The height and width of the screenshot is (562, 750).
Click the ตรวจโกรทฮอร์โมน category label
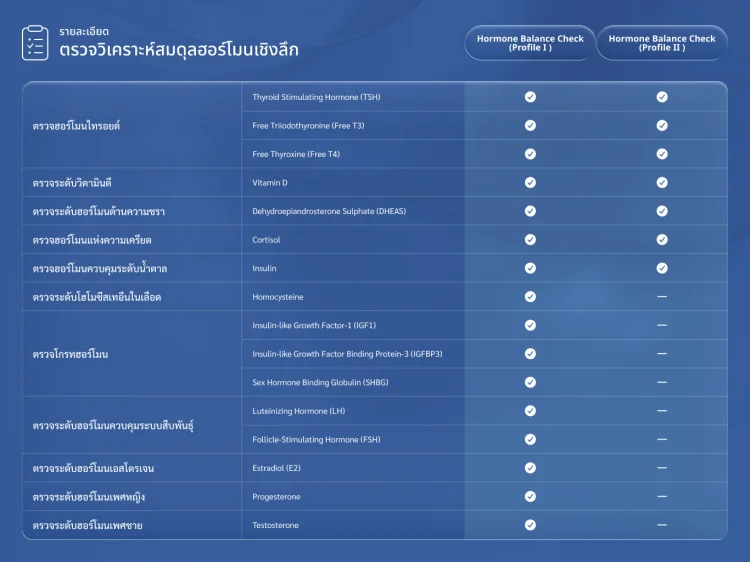[x=71, y=354]
